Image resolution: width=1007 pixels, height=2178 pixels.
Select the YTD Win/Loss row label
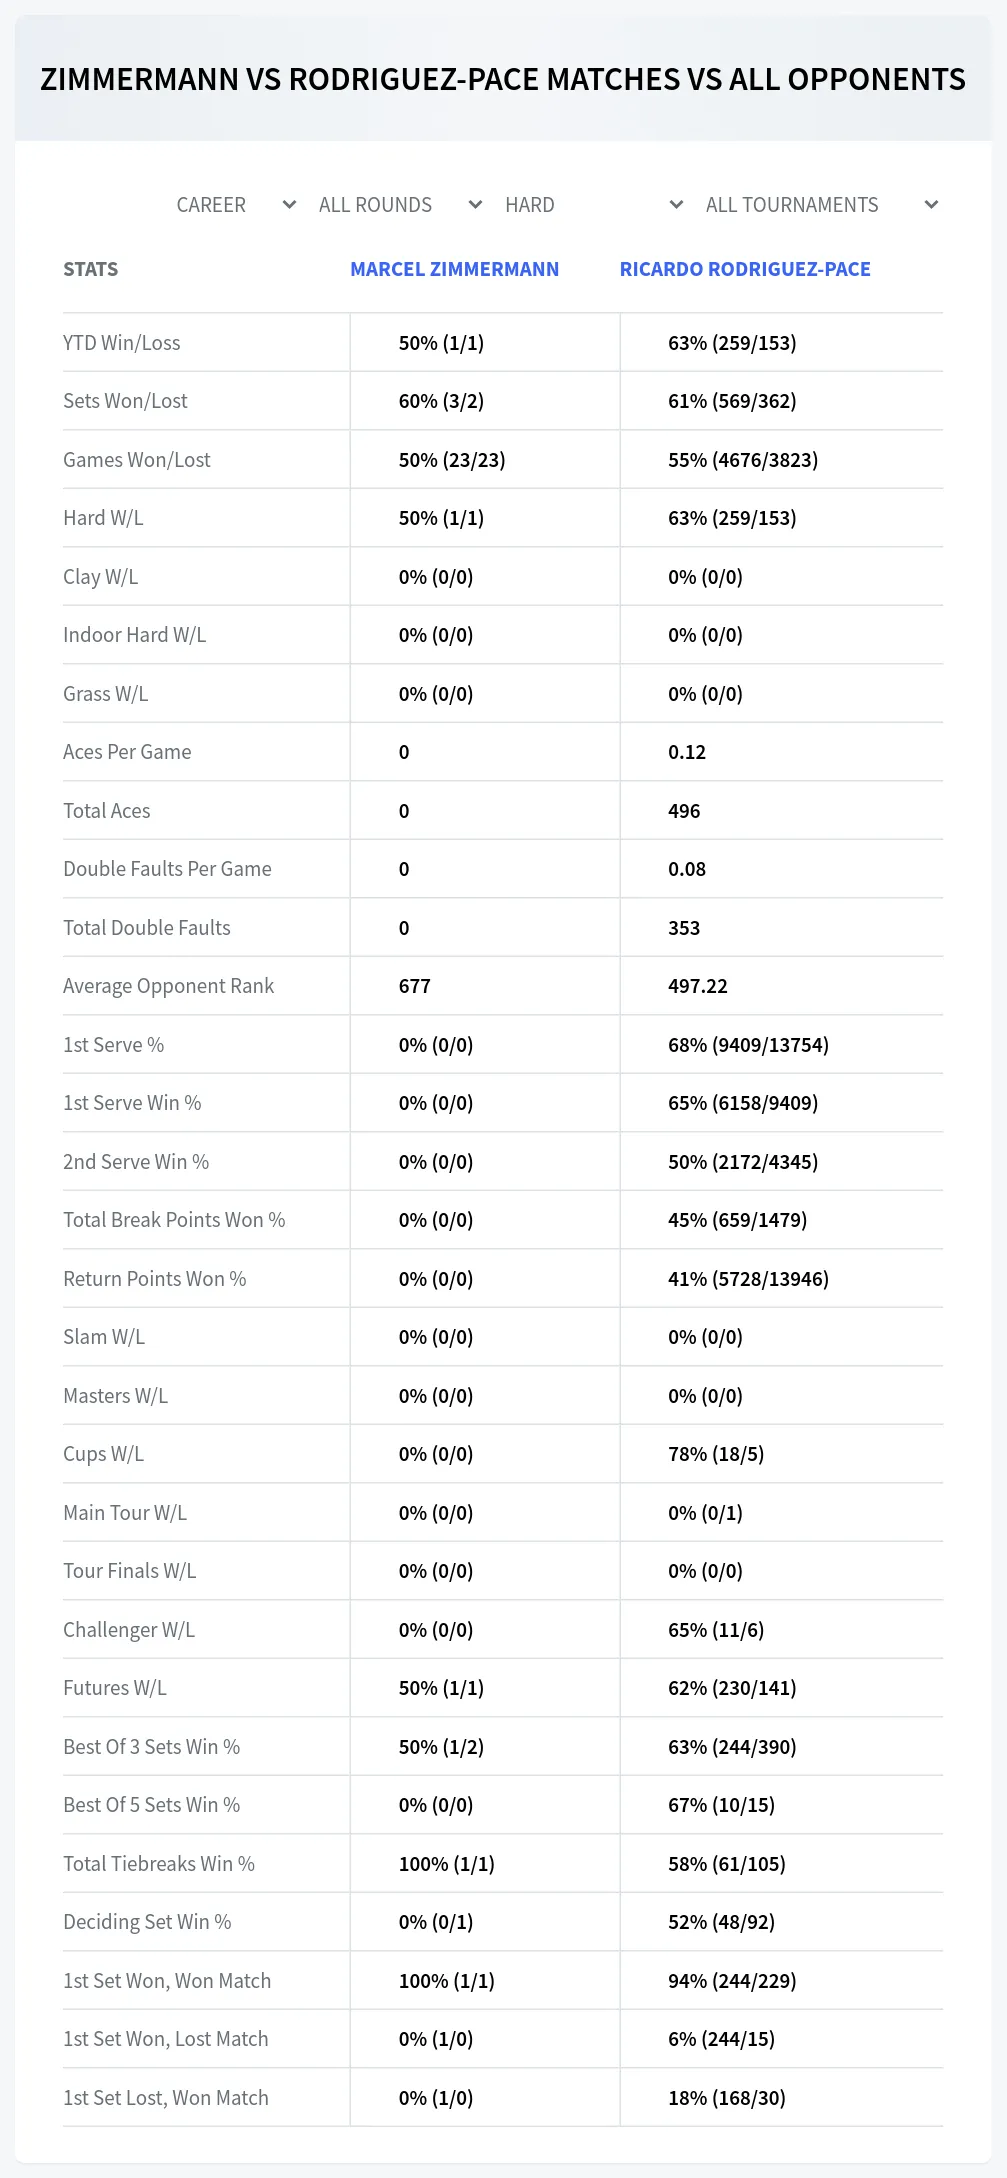point(122,343)
